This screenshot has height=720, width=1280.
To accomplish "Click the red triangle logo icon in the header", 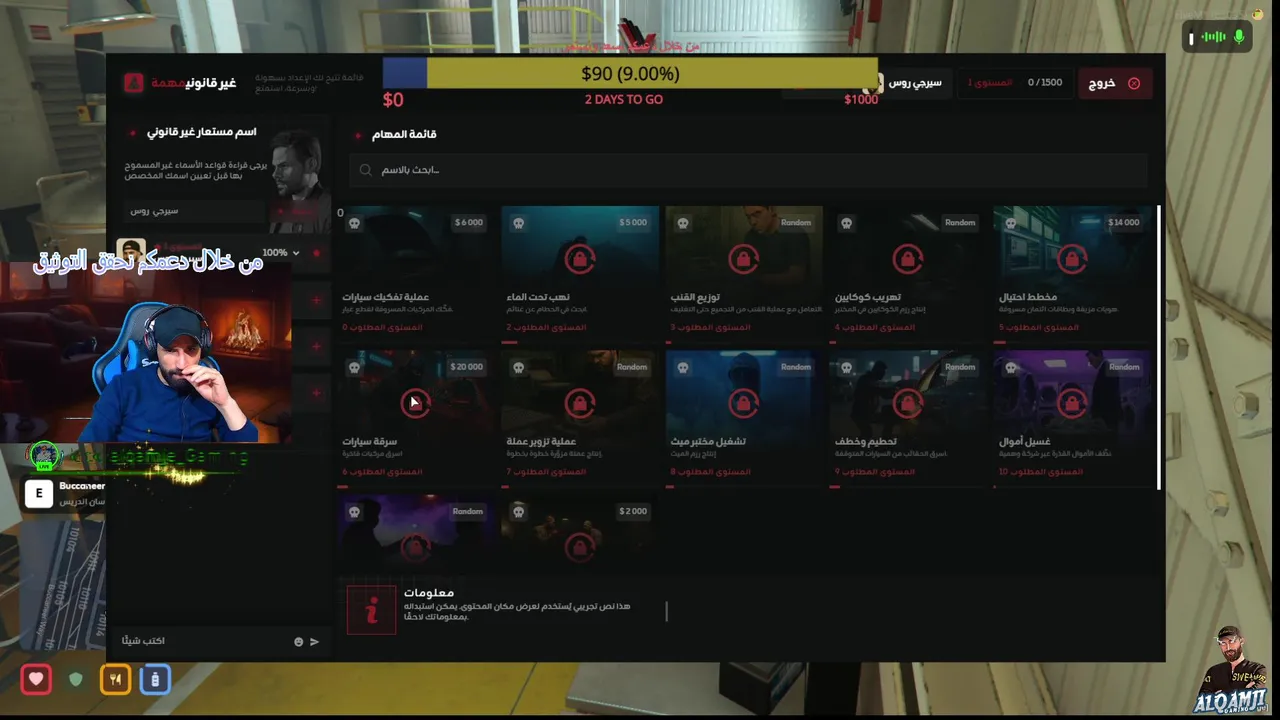I will 133,83.
